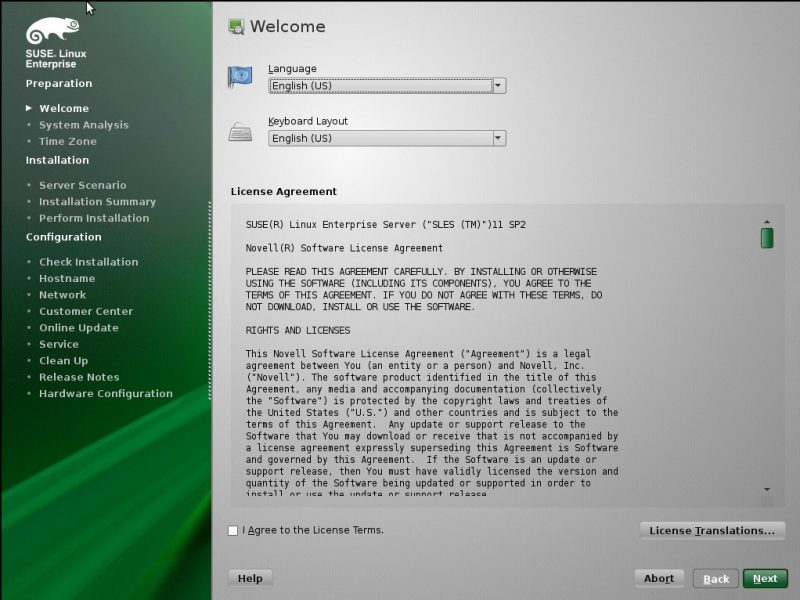
Task: Click the Time Zone sidebar step
Action: click(x=68, y=141)
